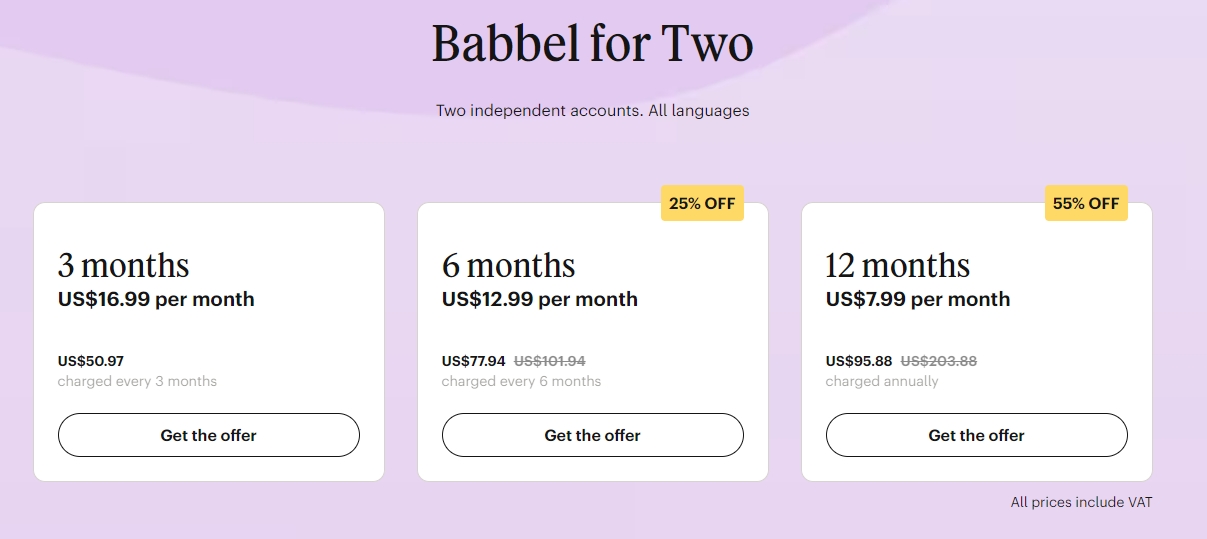Click the Two independent accounts subtitle

[592, 110]
